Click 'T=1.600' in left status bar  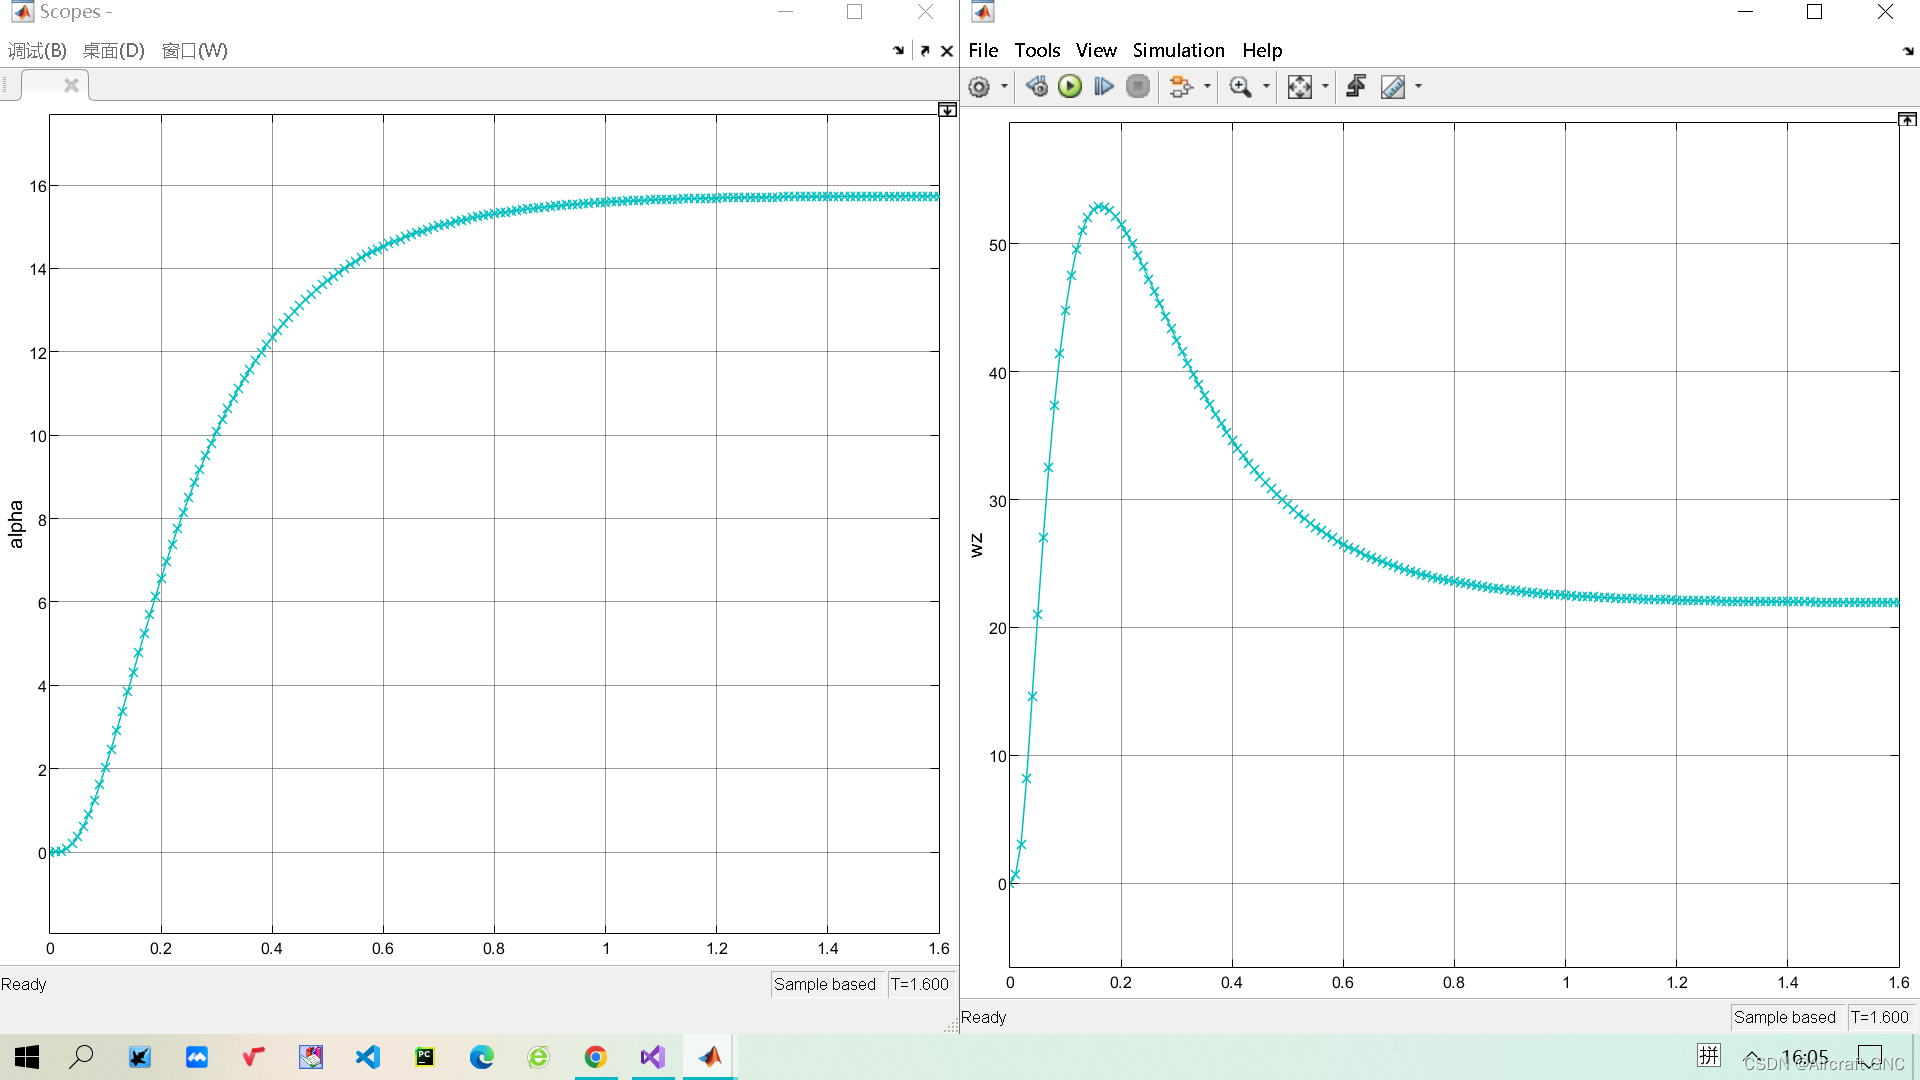click(920, 984)
